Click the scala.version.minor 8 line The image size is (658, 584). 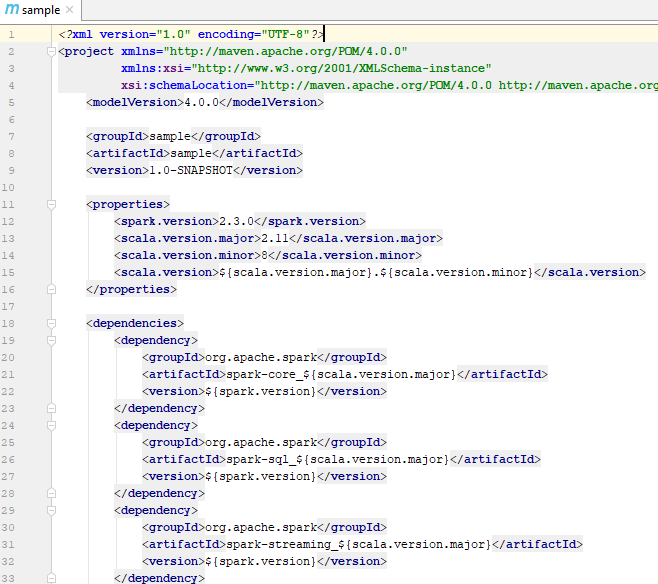pos(268,256)
